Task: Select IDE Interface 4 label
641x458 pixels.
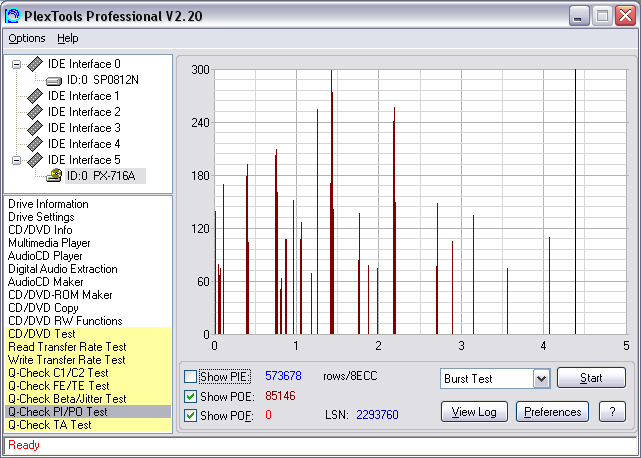Action: coord(84,144)
